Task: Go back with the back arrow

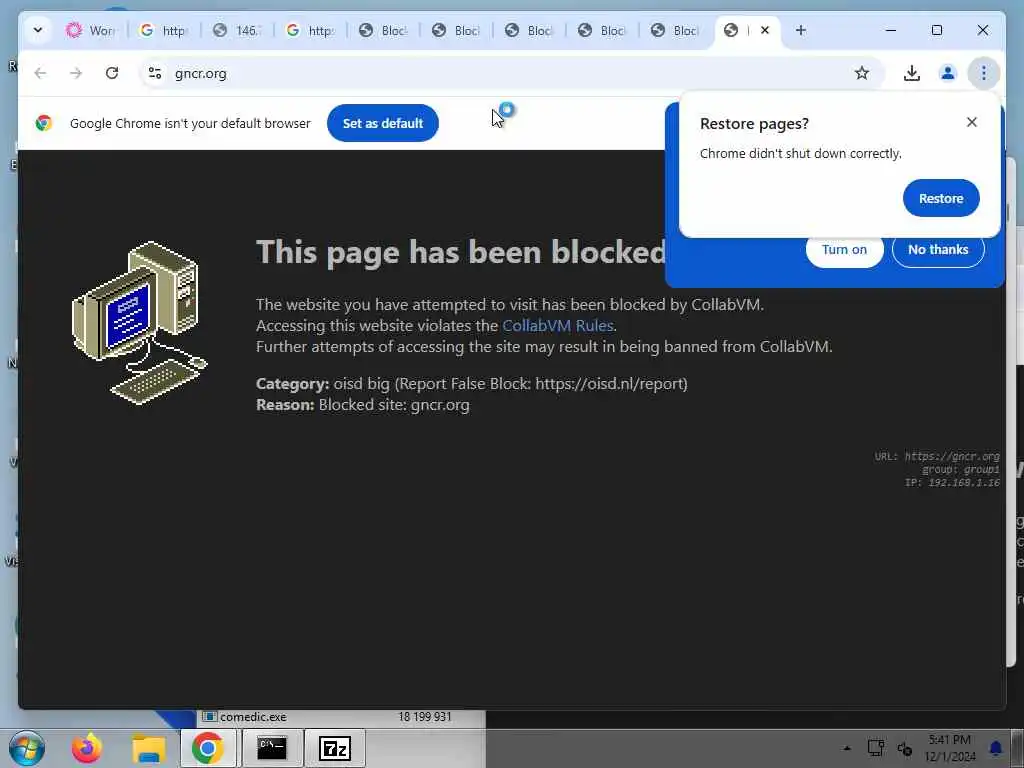Action: 40,73
